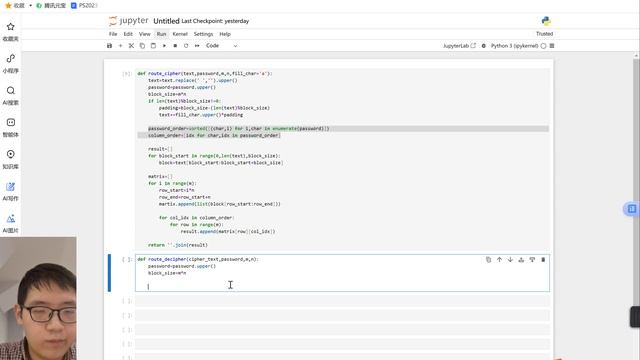Click the highlighted password_order line
Screen dimensions: 640x360
239,129
